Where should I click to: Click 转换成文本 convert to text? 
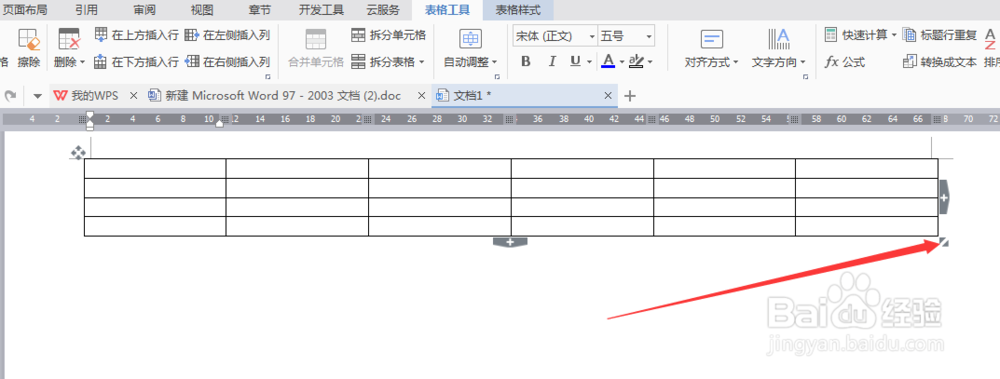point(940,62)
